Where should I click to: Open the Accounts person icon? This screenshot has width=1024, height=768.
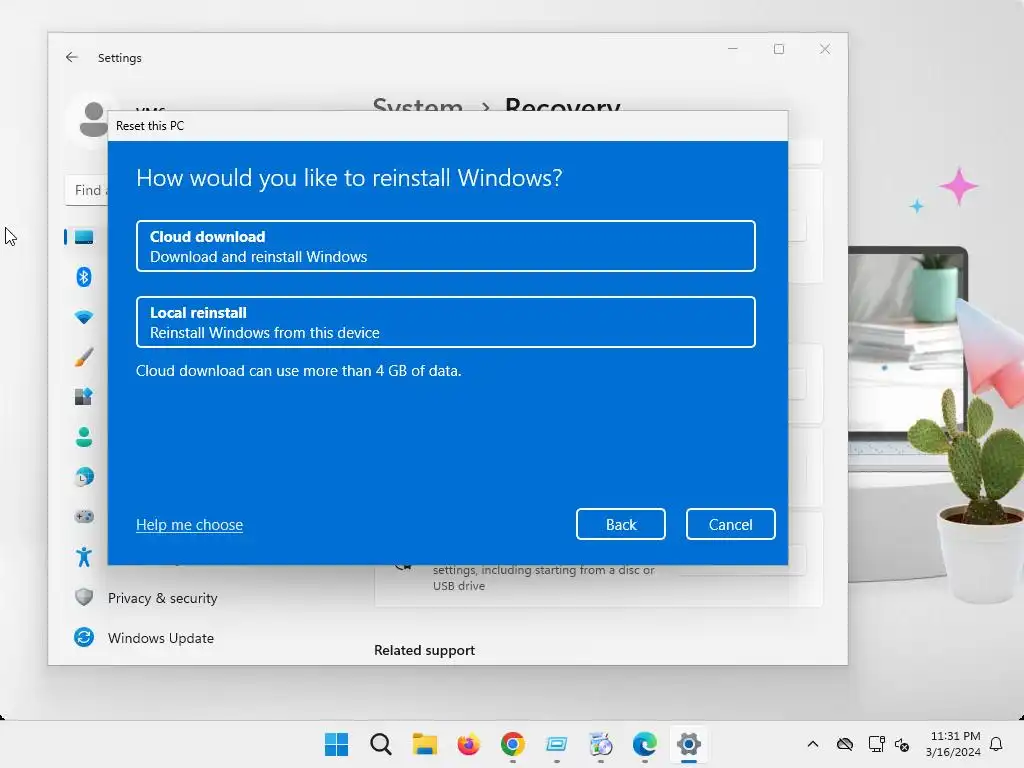click(x=84, y=437)
